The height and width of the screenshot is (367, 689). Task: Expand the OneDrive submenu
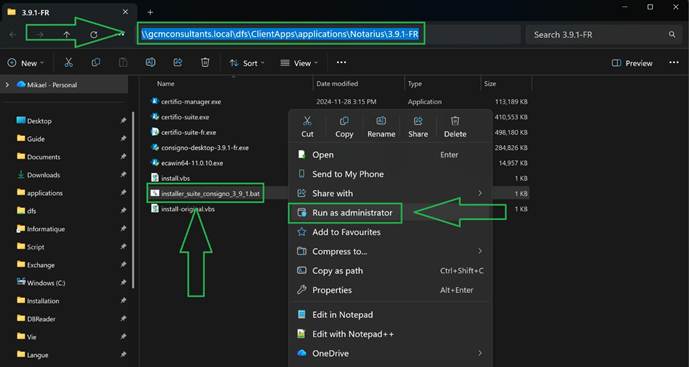(480, 353)
